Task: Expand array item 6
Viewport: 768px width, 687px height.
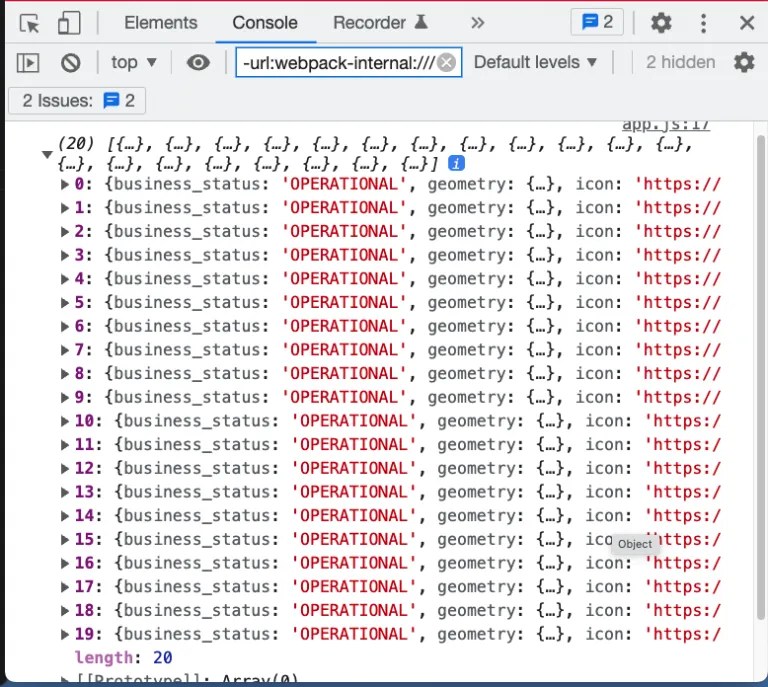Action: click(x=65, y=326)
